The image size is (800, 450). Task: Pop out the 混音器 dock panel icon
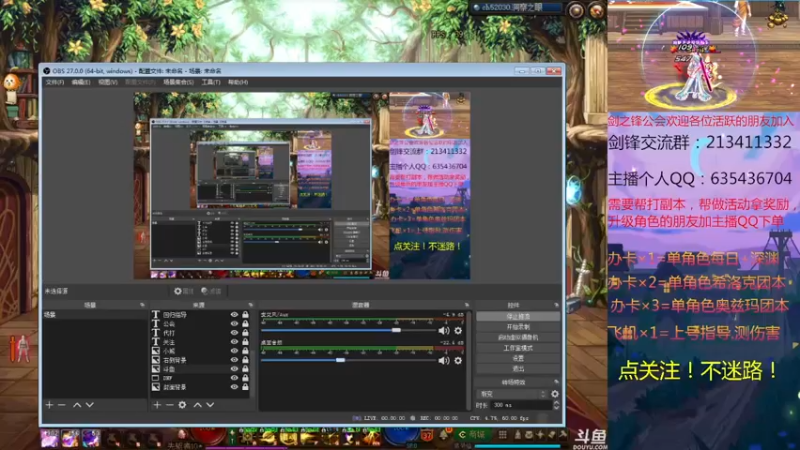click(x=467, y=305)
